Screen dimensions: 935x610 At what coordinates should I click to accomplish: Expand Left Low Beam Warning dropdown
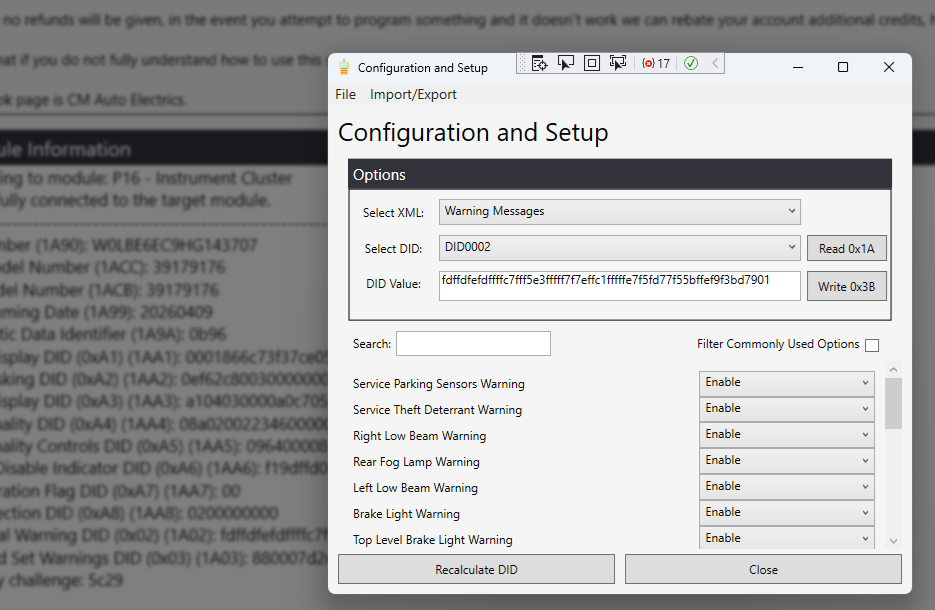[x=787, y=487]
